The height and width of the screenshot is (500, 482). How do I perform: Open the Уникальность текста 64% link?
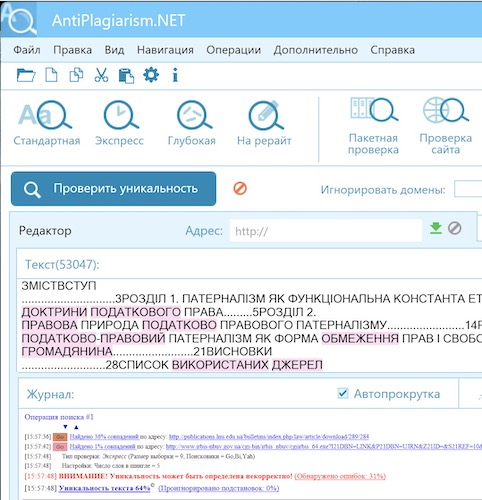pyautogui.click(x=104, y=488)
